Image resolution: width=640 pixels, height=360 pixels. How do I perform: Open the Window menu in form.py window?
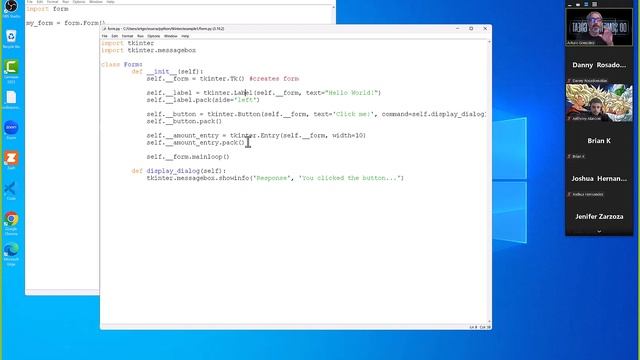tap(171, 36)
